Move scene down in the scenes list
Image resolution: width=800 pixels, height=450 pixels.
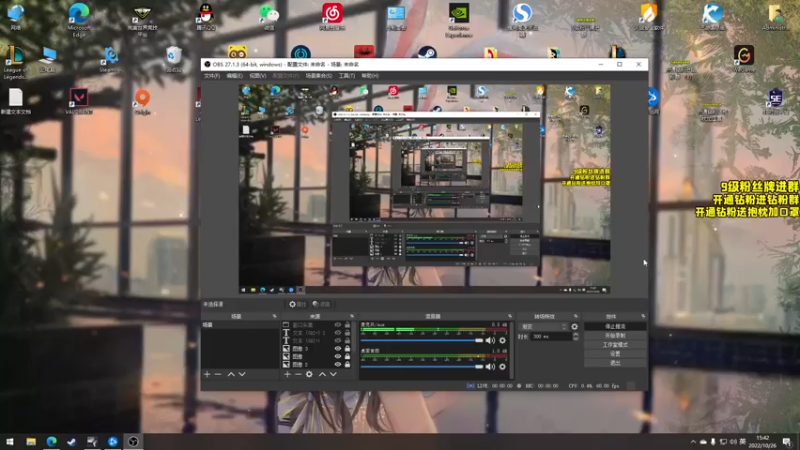[242, 374]
